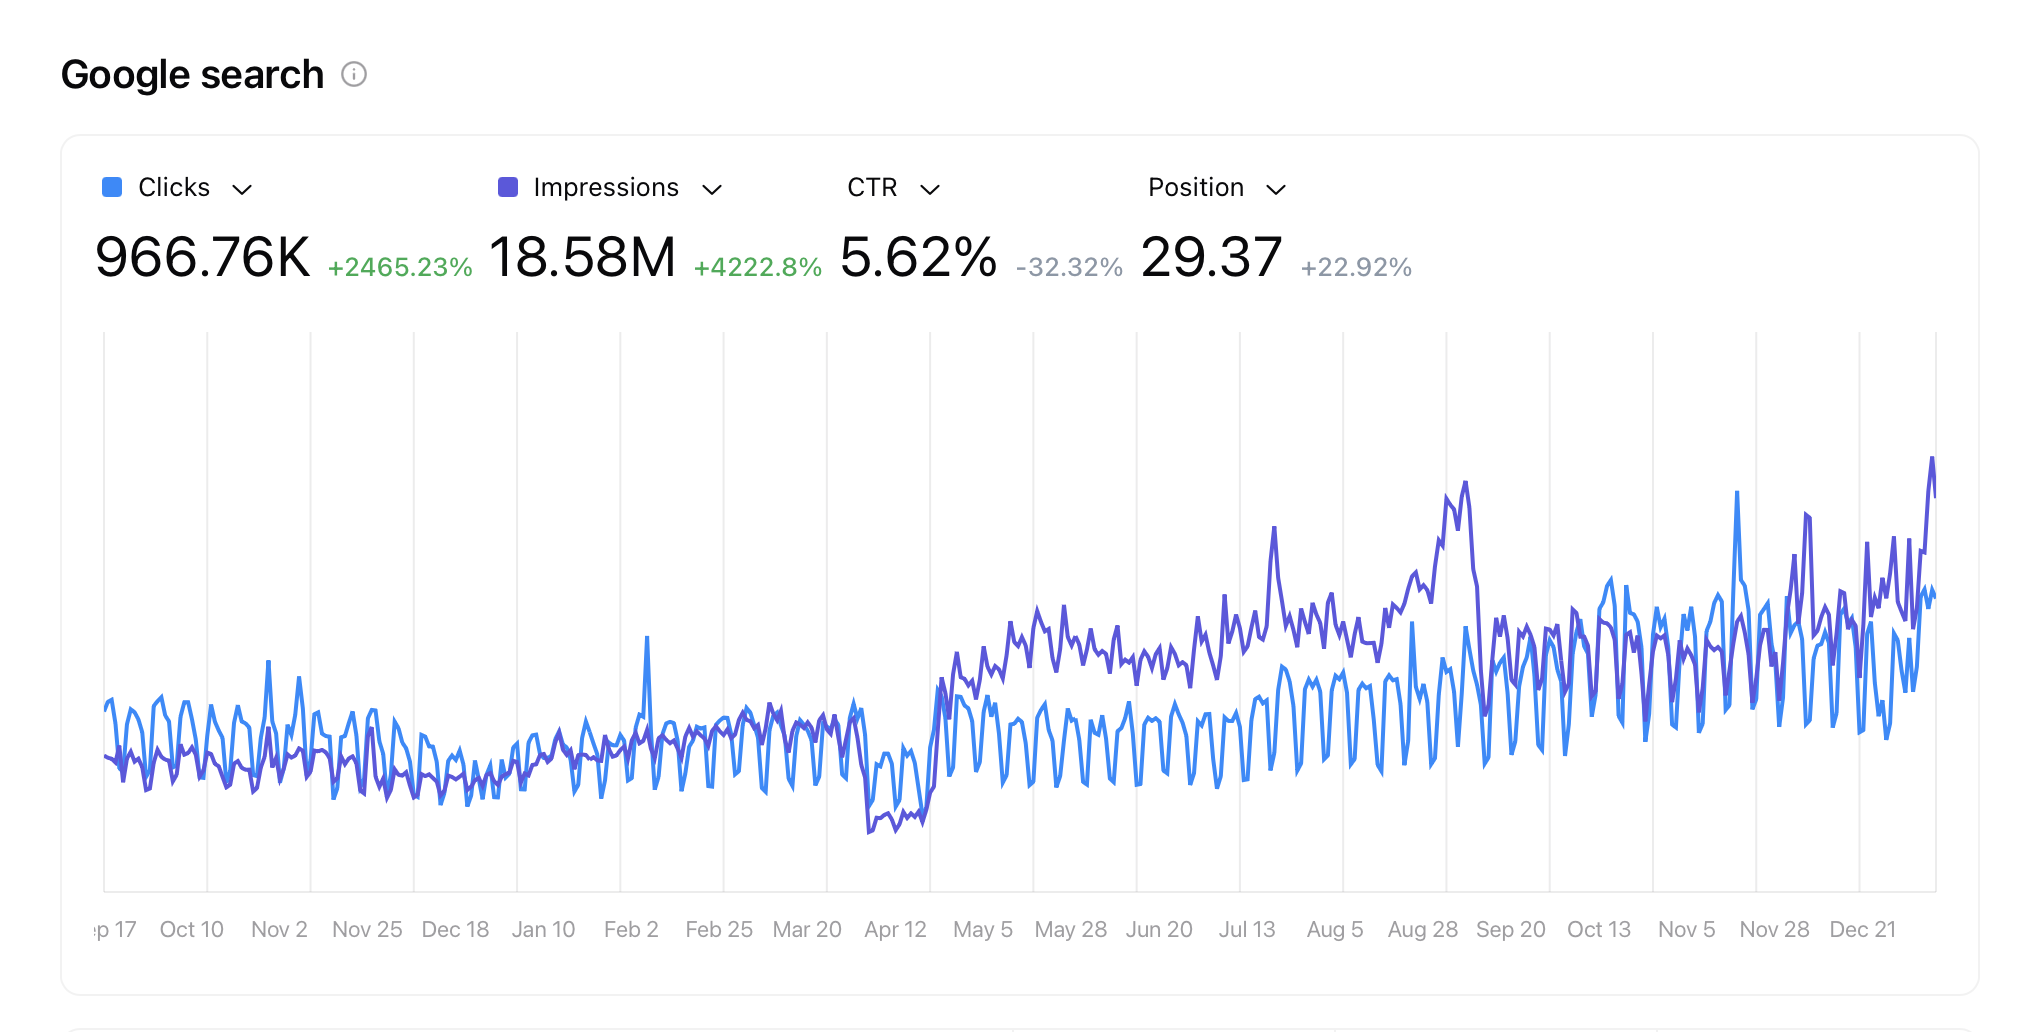Click the Apr 12 axis label
The width and height of the screenshot is (2032, 1032).
coord(895,929)
